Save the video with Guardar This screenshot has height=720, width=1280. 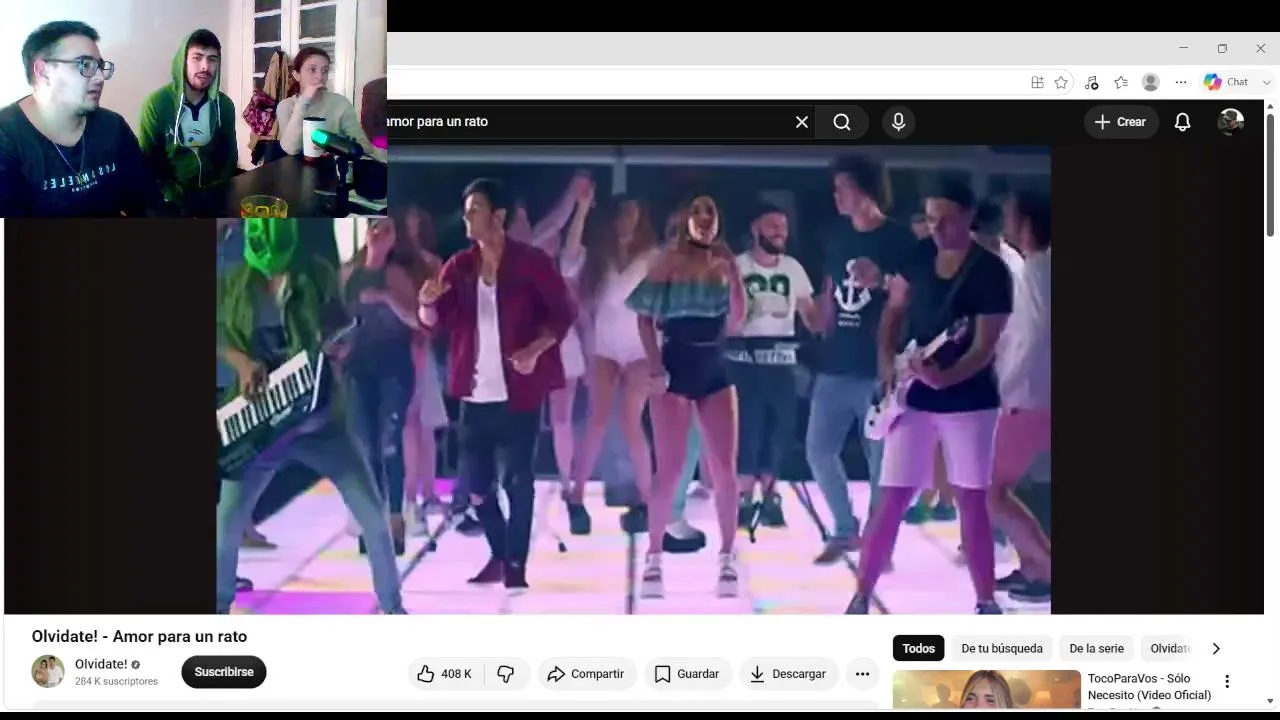coord(686,674)
